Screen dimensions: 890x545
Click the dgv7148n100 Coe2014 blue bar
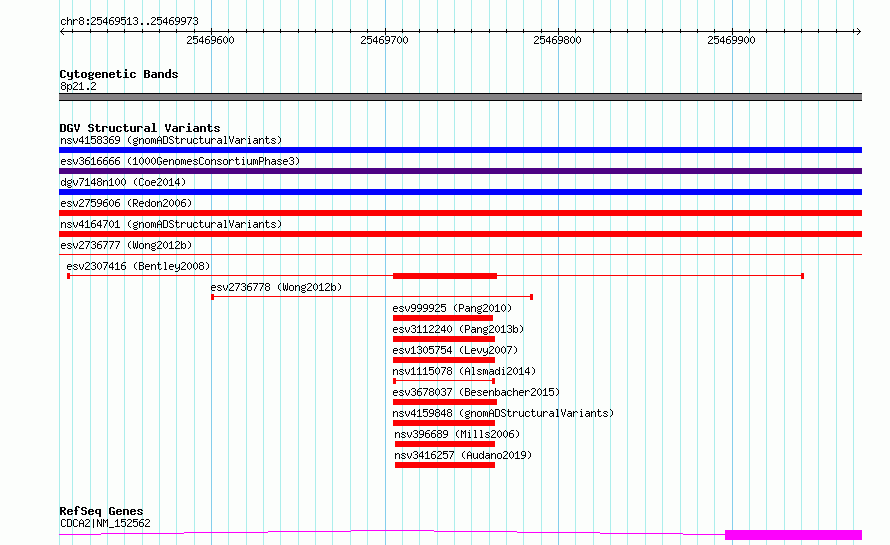460,192
